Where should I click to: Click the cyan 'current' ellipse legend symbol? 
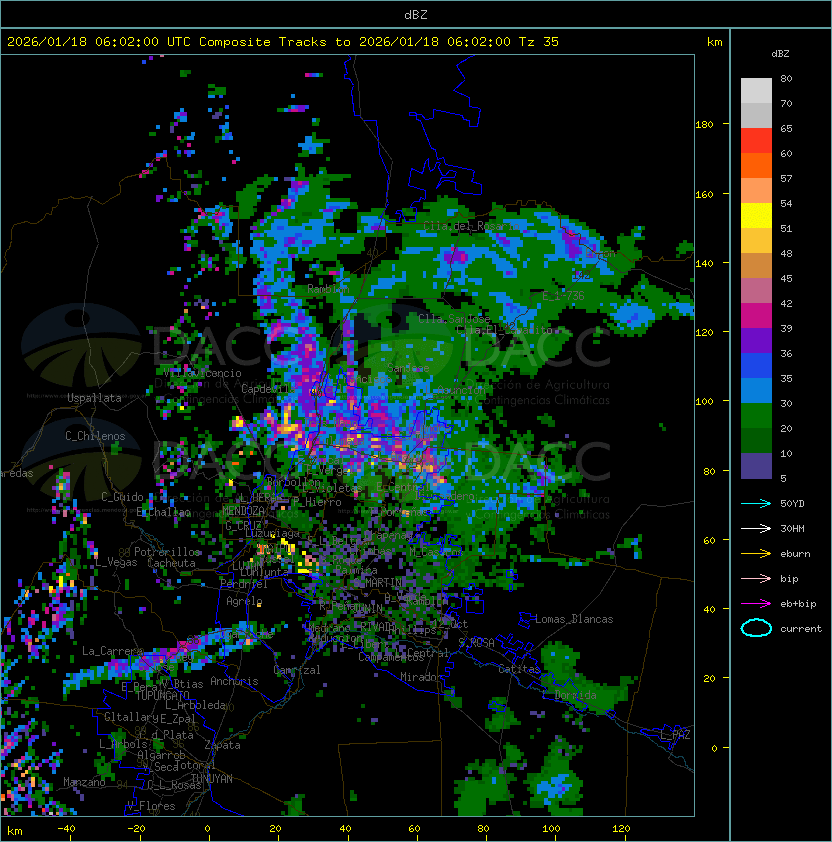pyautogui.click(x=756, y=628)
